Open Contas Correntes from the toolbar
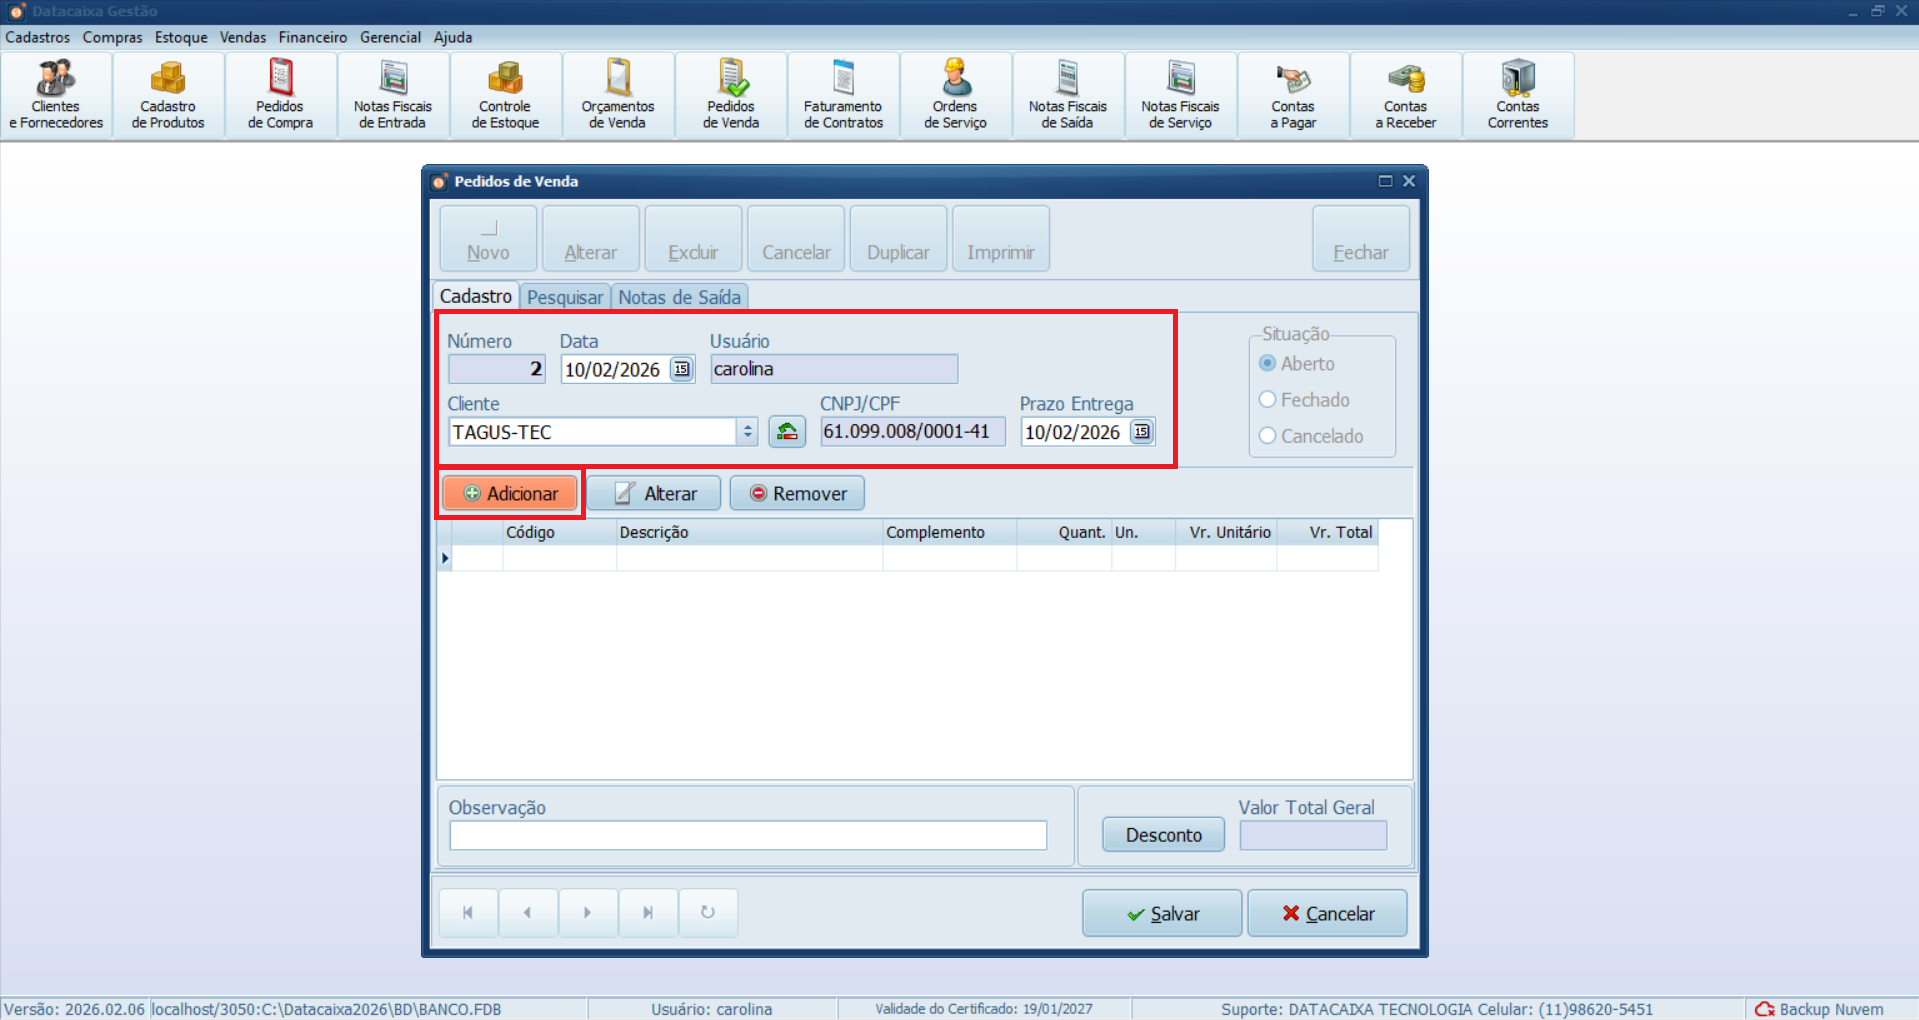1919x1020 pixels. click(1517, 96)
